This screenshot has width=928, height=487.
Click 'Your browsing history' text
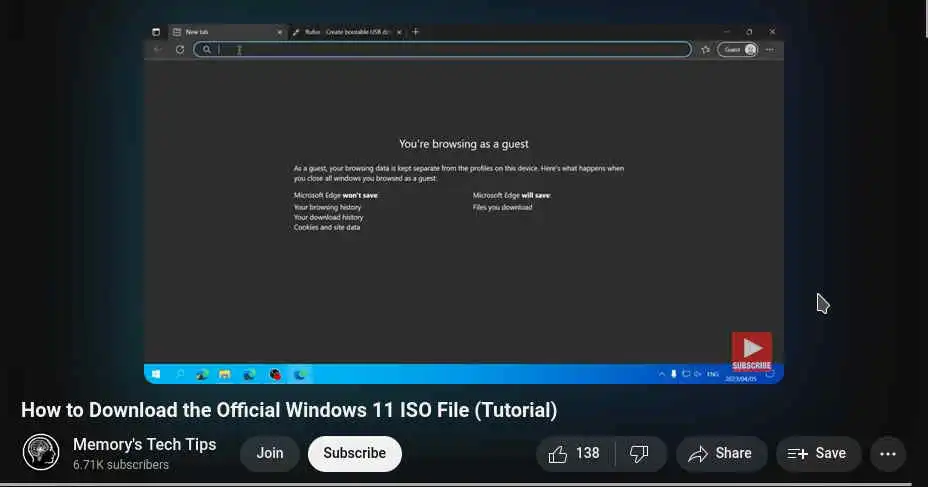tap(327, 207)
